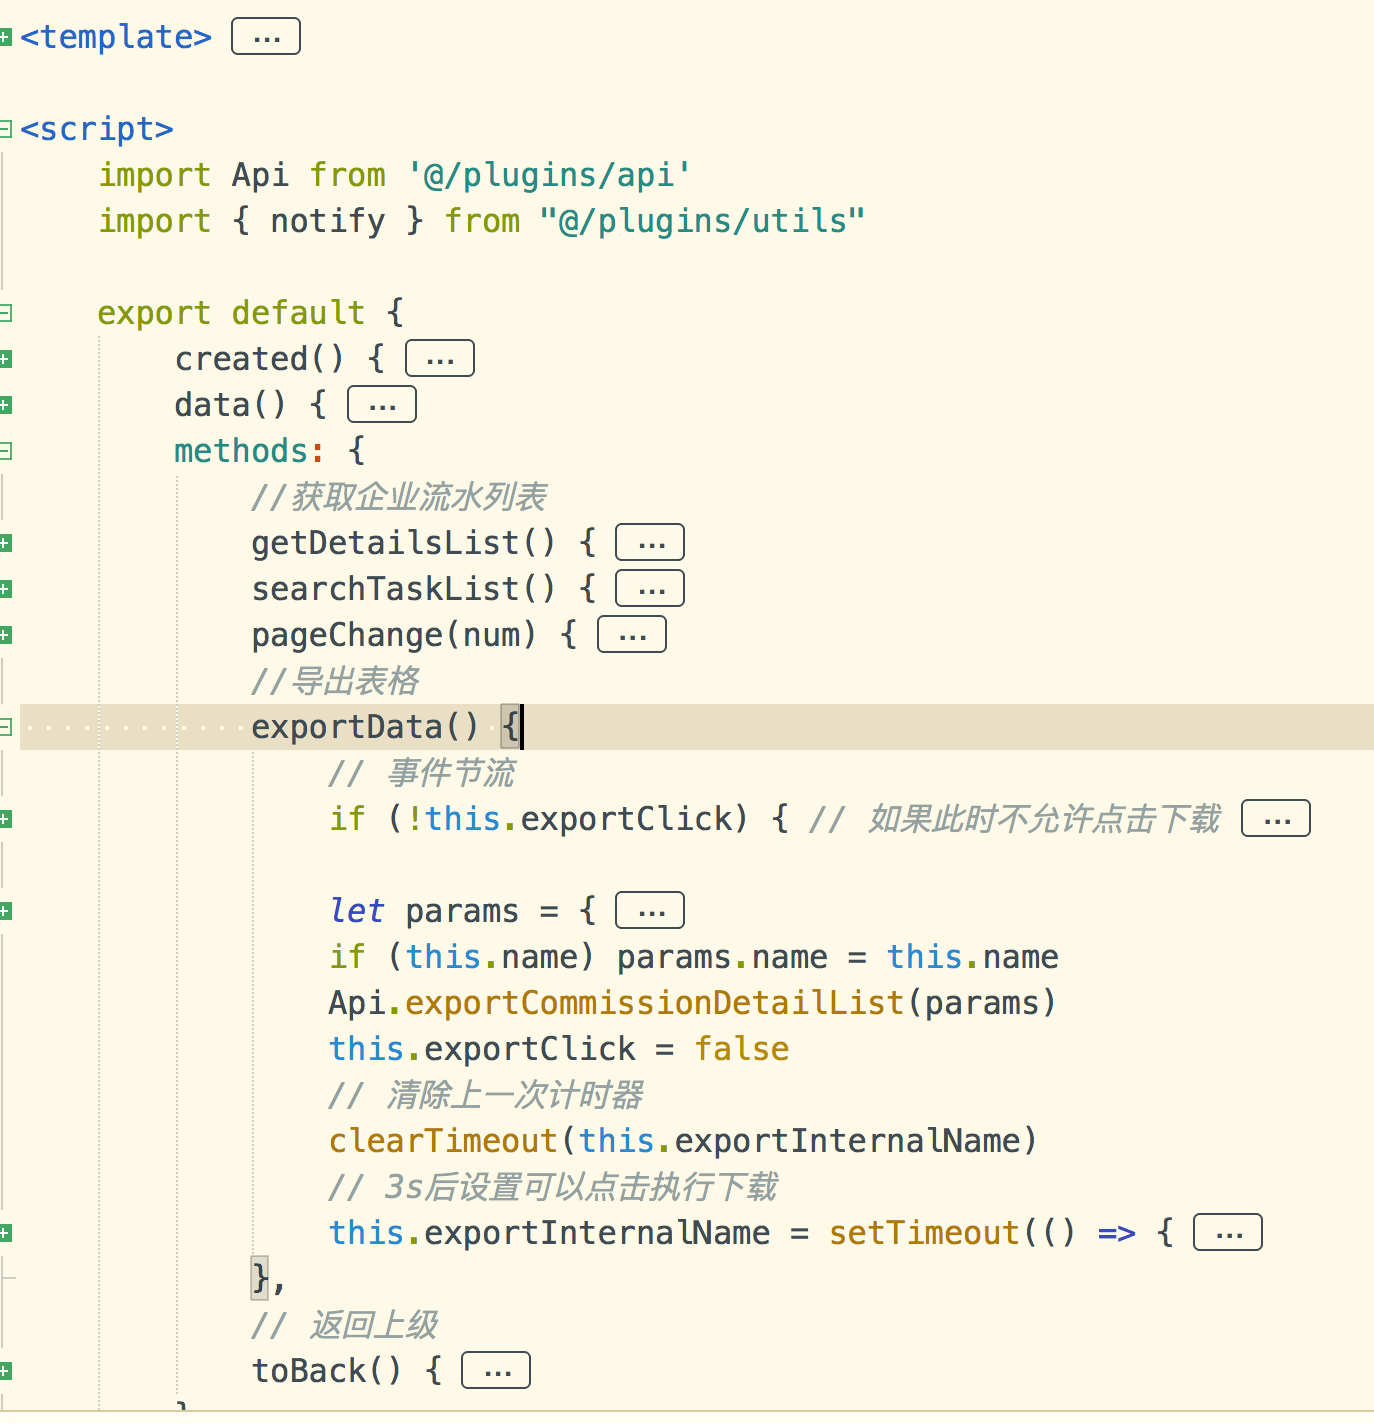This screenshot has height=1424, width=1374.
Task: Click the methods property name
Action: pos(242,451)
